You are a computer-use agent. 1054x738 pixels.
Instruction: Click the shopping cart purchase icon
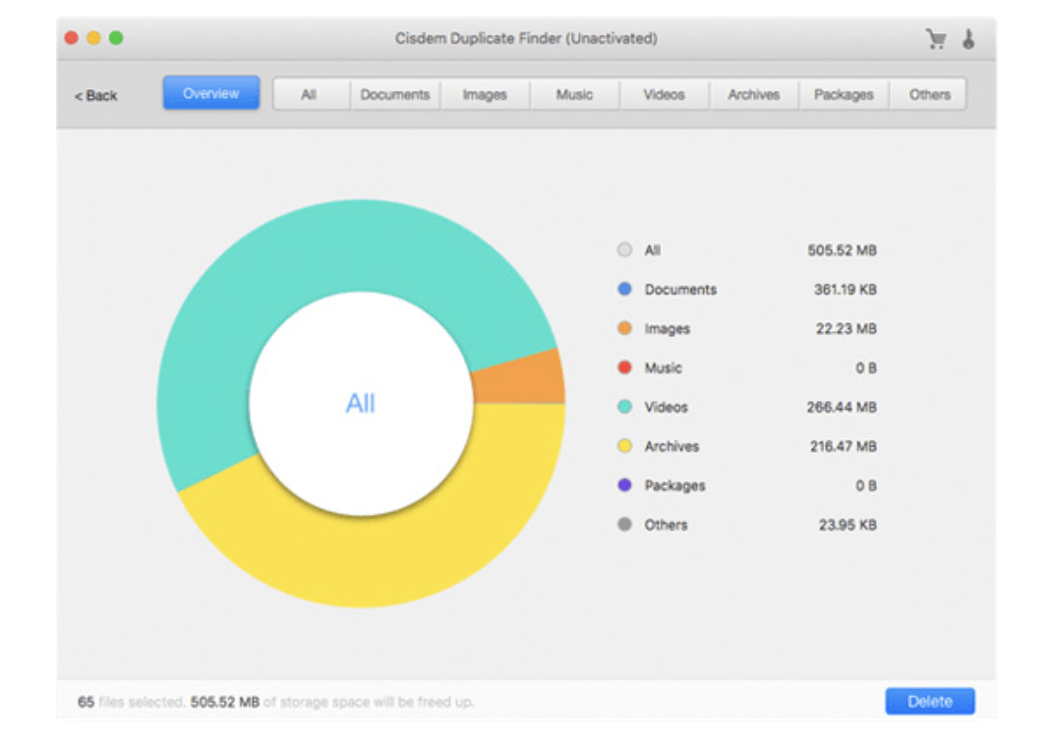point(936,39)
